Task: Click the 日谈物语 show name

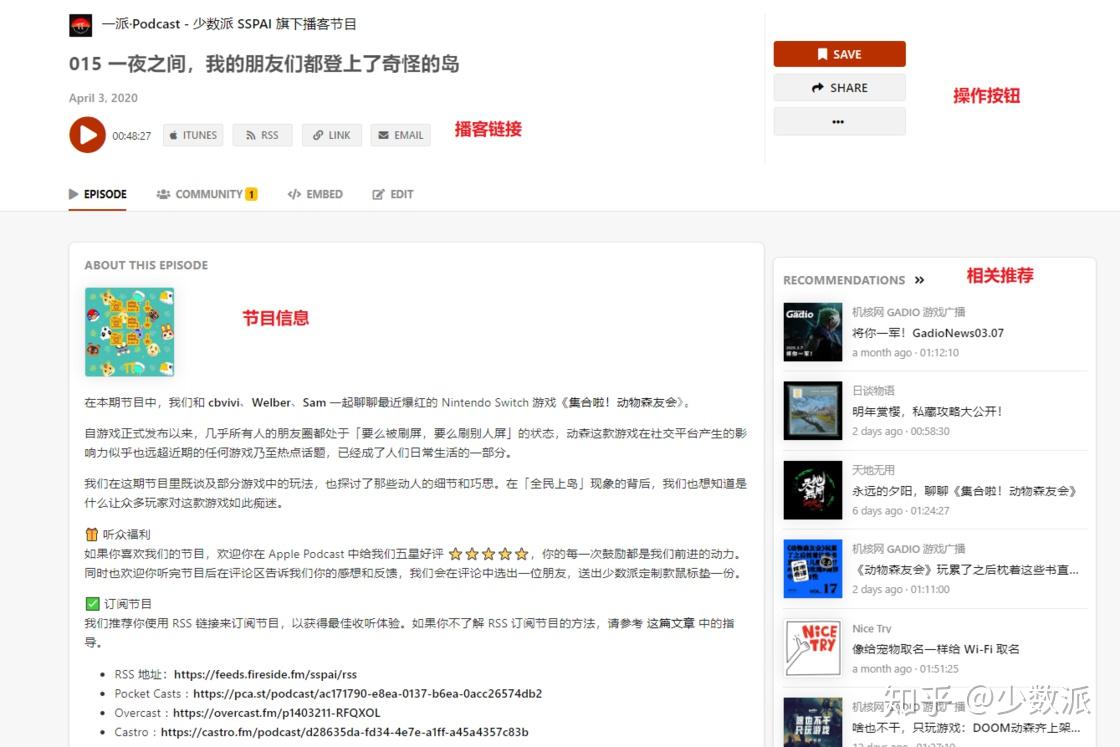Action: pyautogui.click(x=873, y=391)
